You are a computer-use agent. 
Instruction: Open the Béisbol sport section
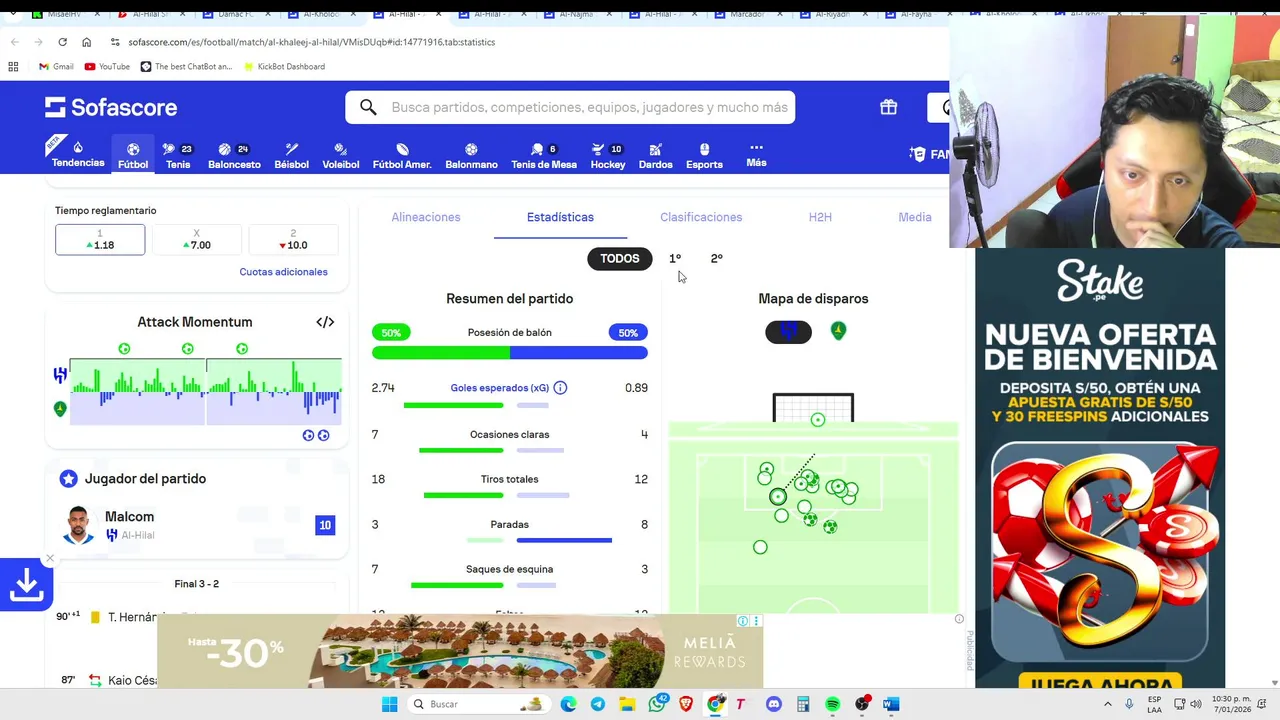tap(291, 155)
